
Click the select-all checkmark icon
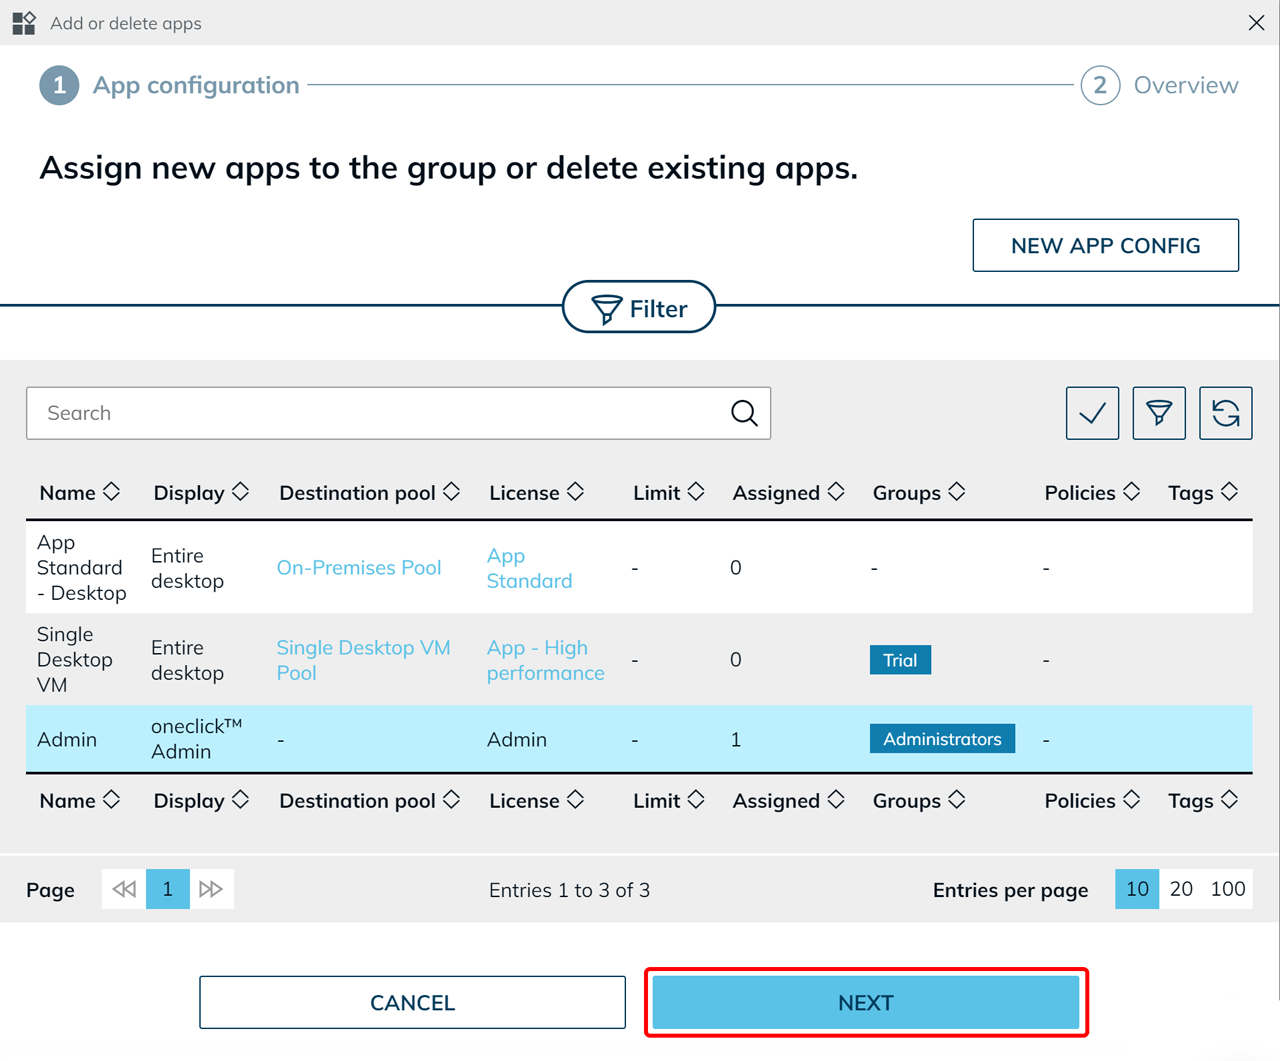tap(1092, 413)
